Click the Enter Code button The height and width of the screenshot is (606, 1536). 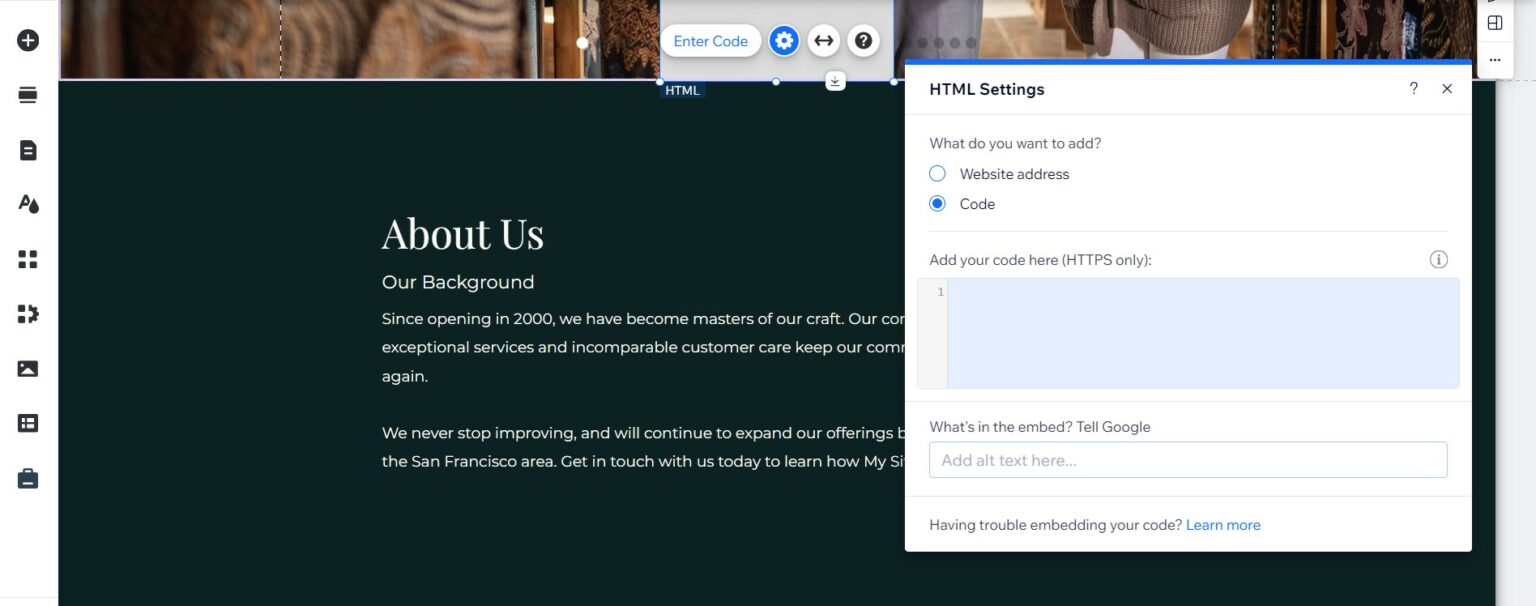[x=710, y=40]
